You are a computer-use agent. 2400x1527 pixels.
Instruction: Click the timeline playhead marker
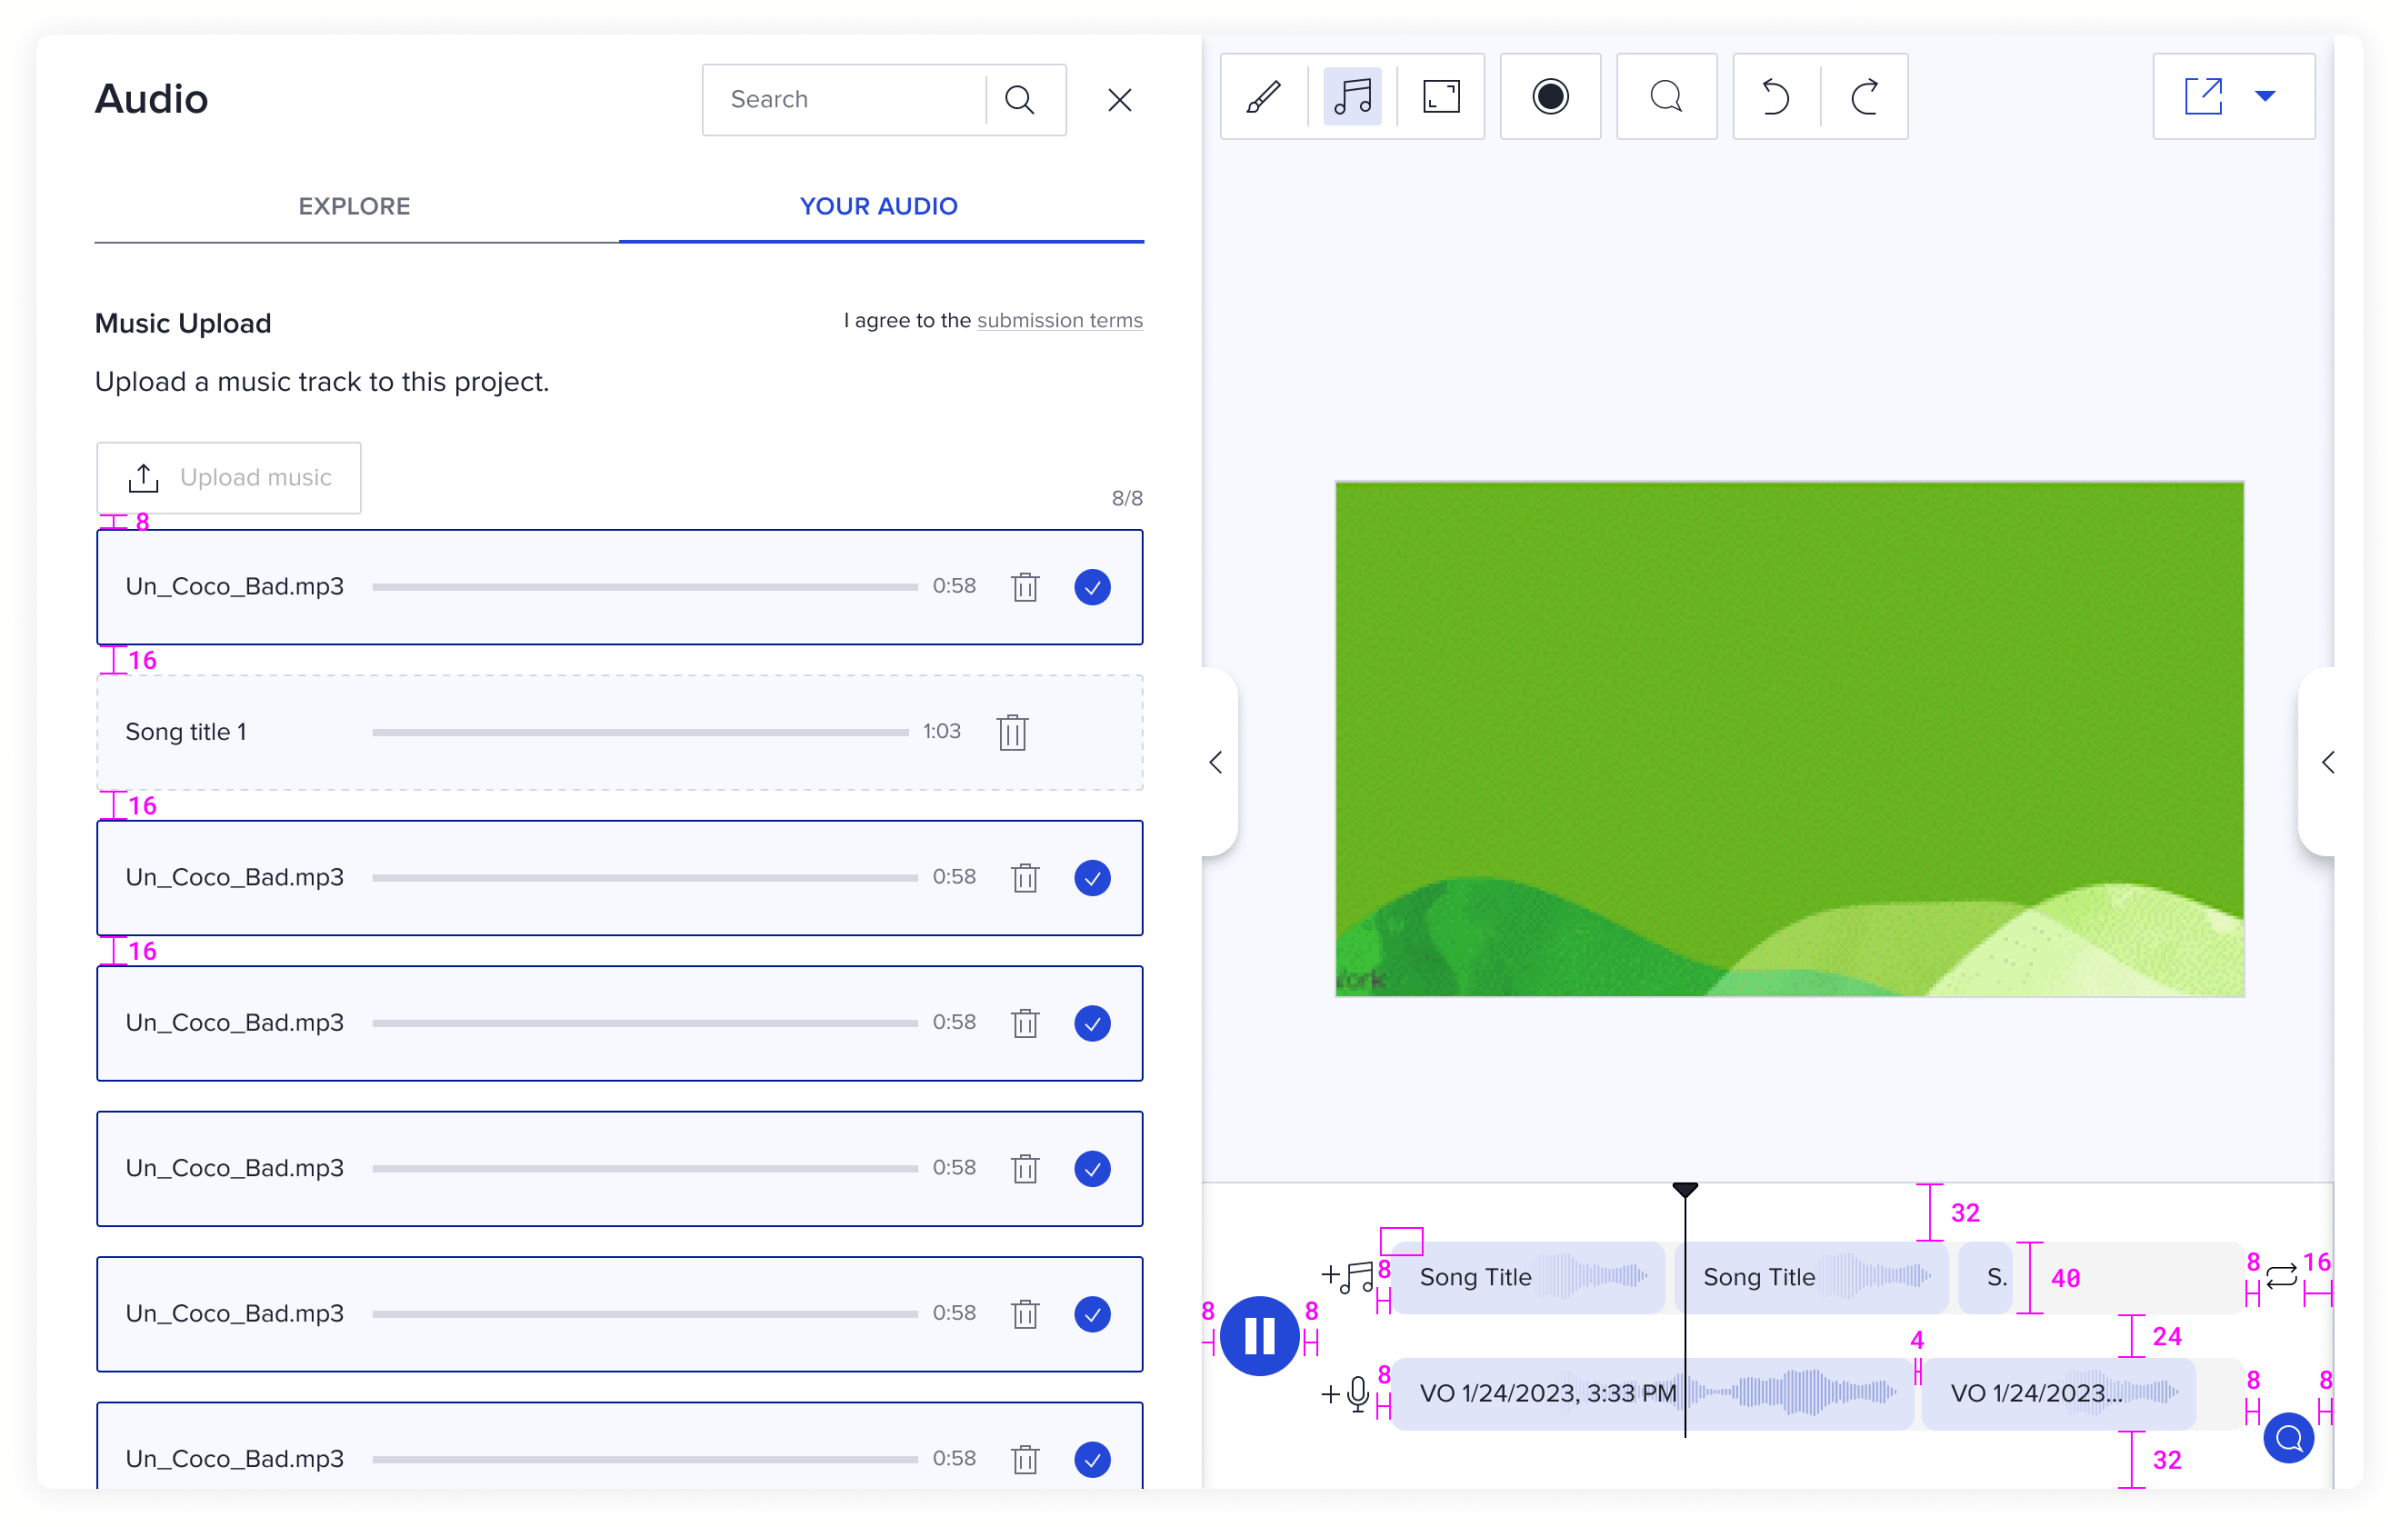[1685, 1190]
